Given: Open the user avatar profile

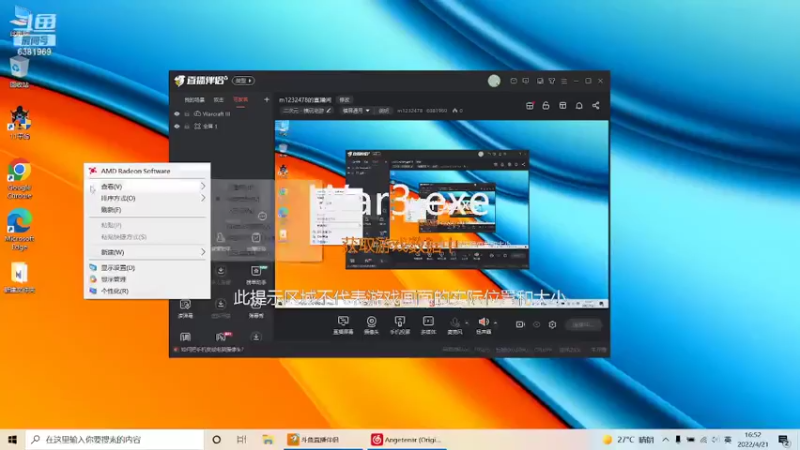Looking at the screenshot, I should (x=494, y=81).
